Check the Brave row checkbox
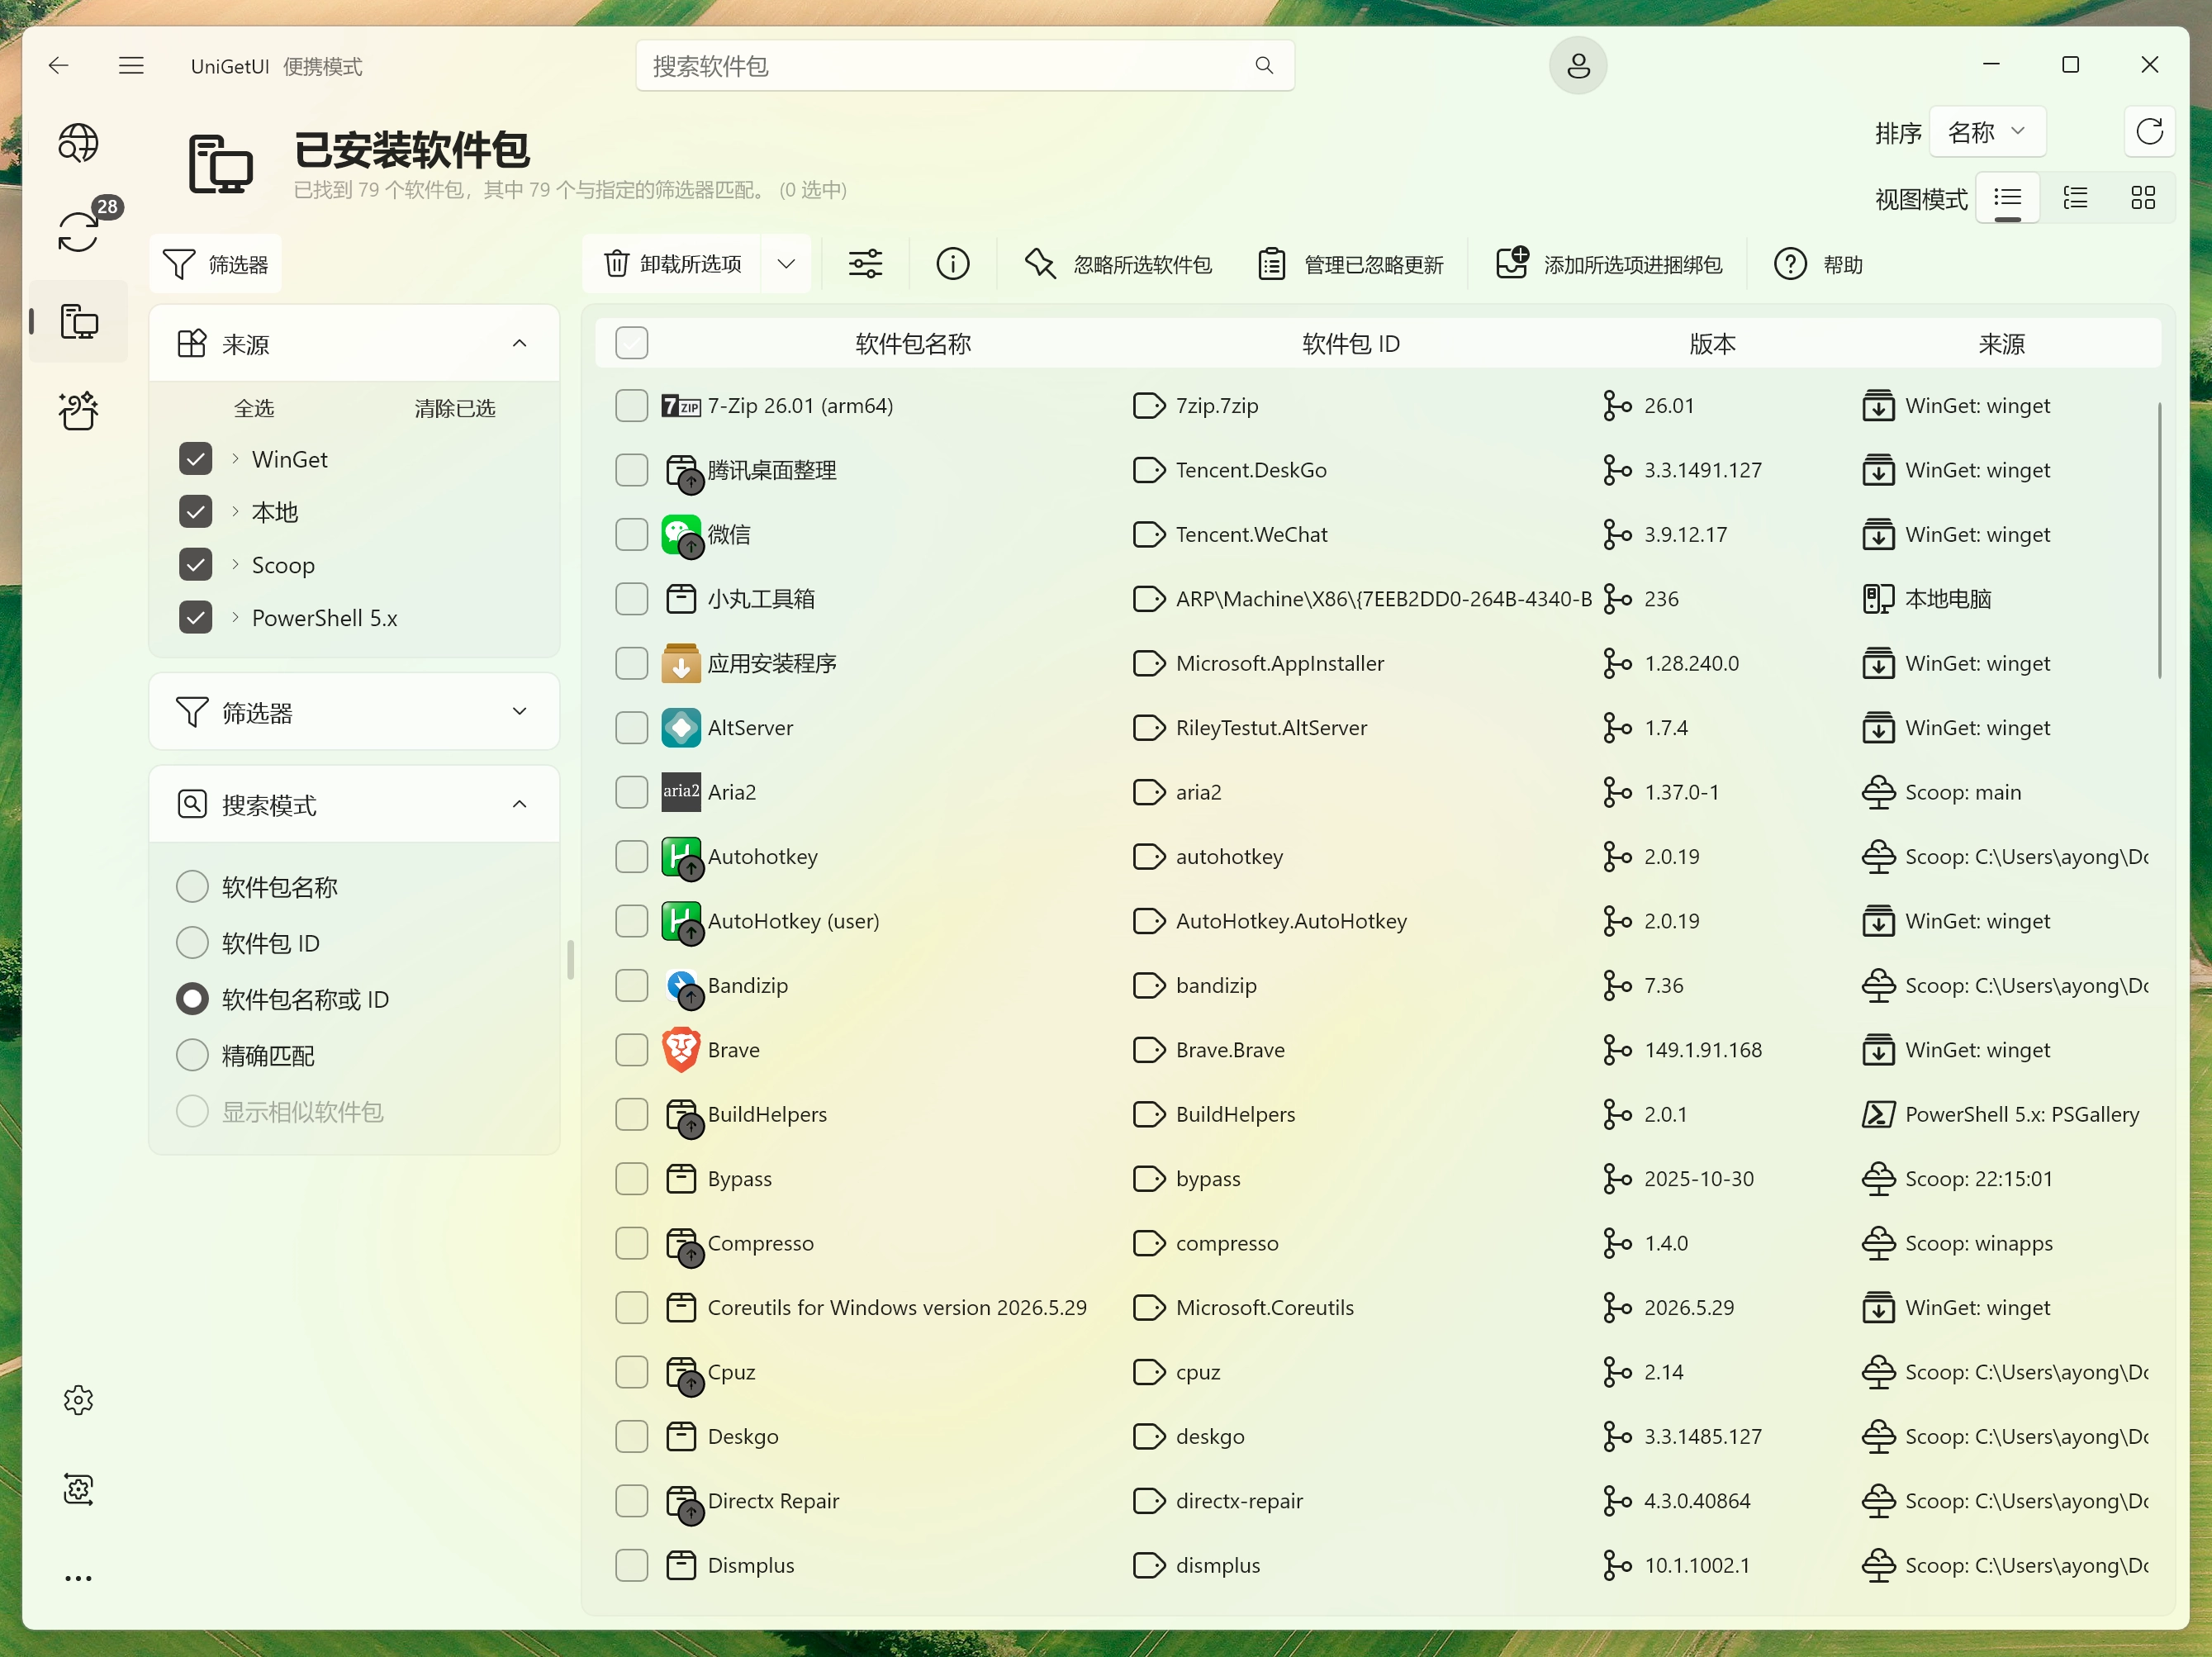This screenshot has width=2212, height=1657. coord(631,1050)
